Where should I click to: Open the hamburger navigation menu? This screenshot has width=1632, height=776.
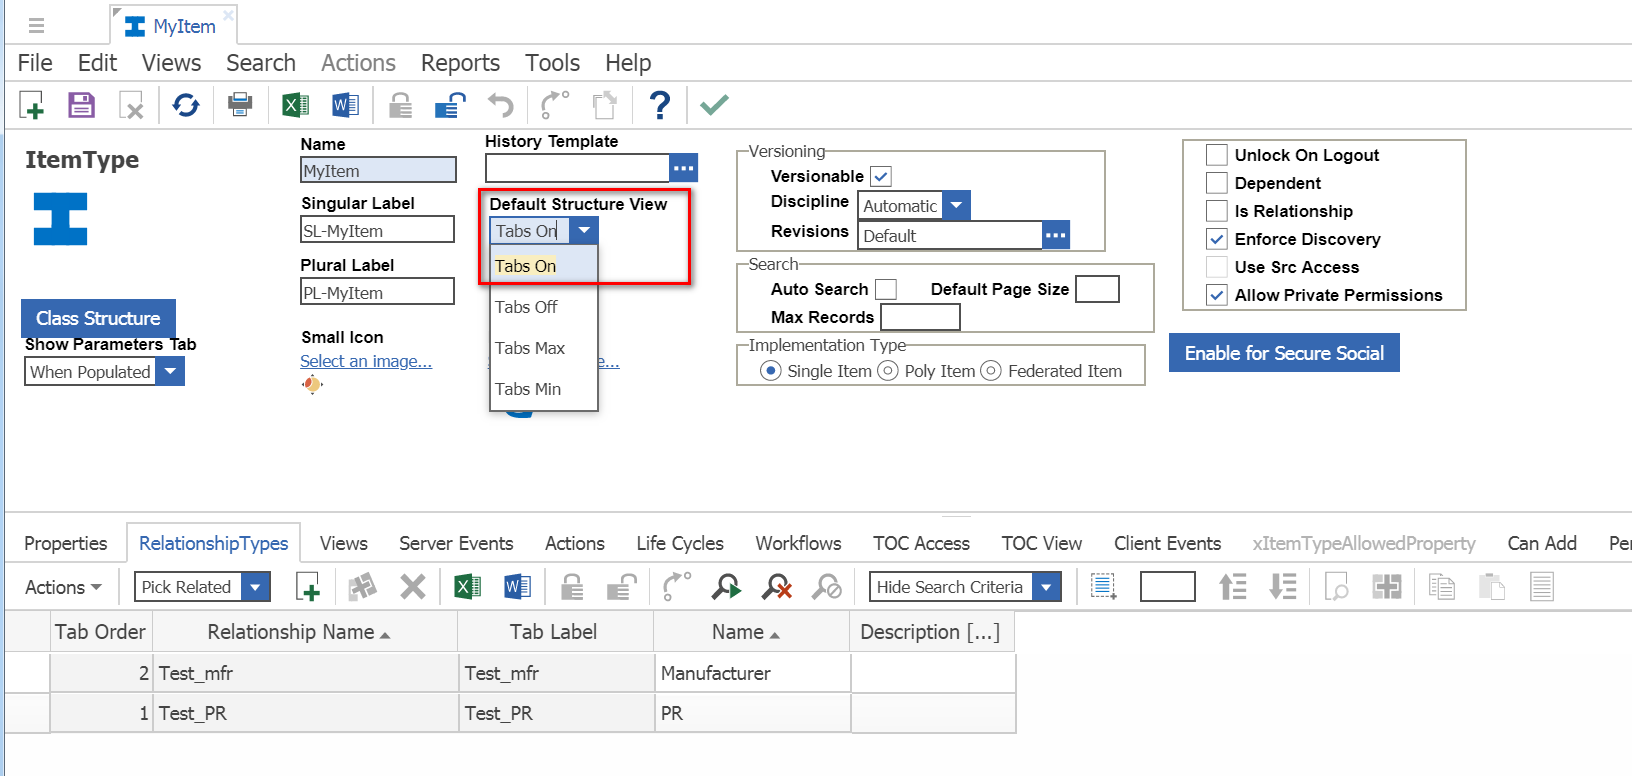coord(37,26)
